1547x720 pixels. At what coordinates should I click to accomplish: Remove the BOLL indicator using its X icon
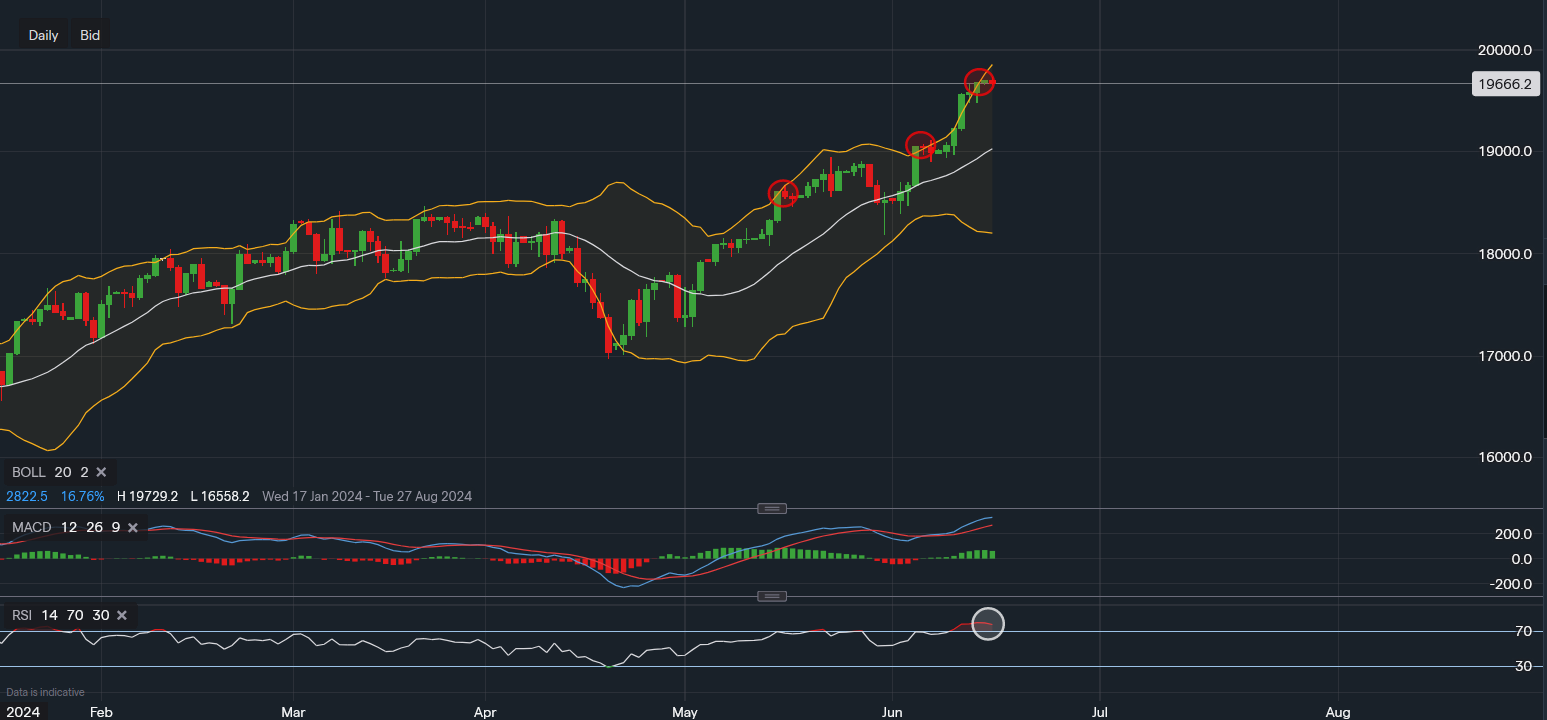(100, 471)
